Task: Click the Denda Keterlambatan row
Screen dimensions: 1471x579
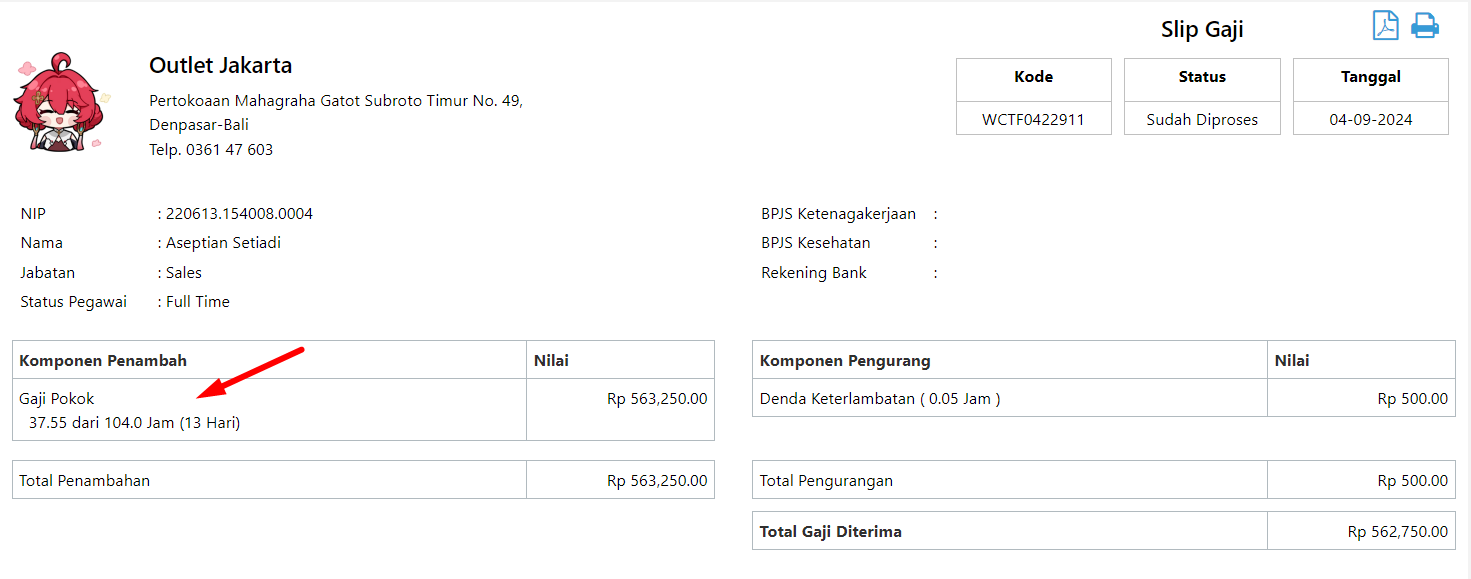Action: point(1104,398)
